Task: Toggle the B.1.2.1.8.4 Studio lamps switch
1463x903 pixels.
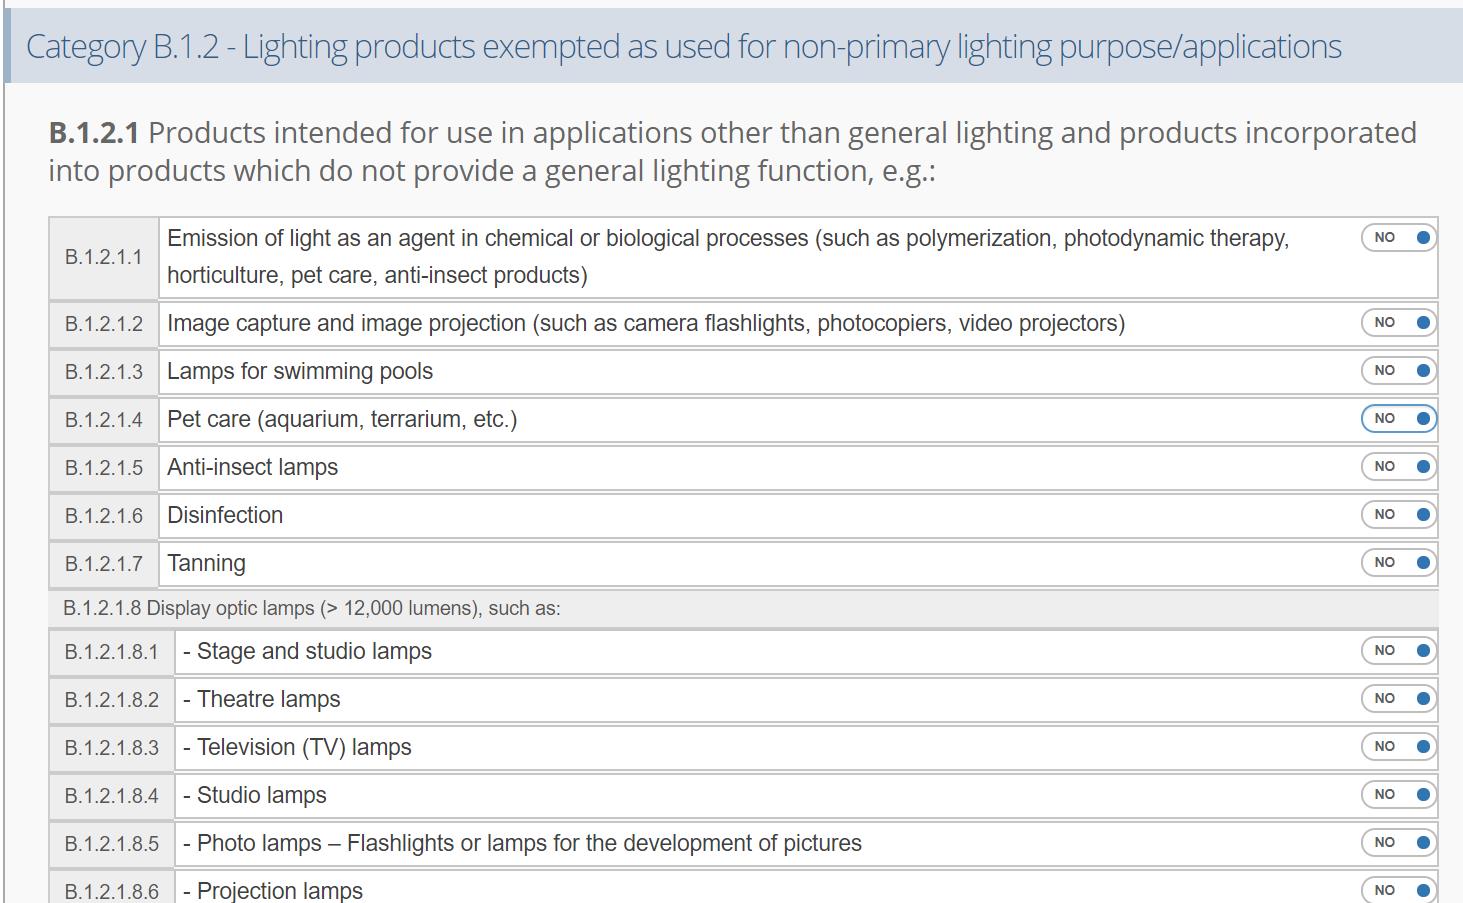Action: 1398,795
